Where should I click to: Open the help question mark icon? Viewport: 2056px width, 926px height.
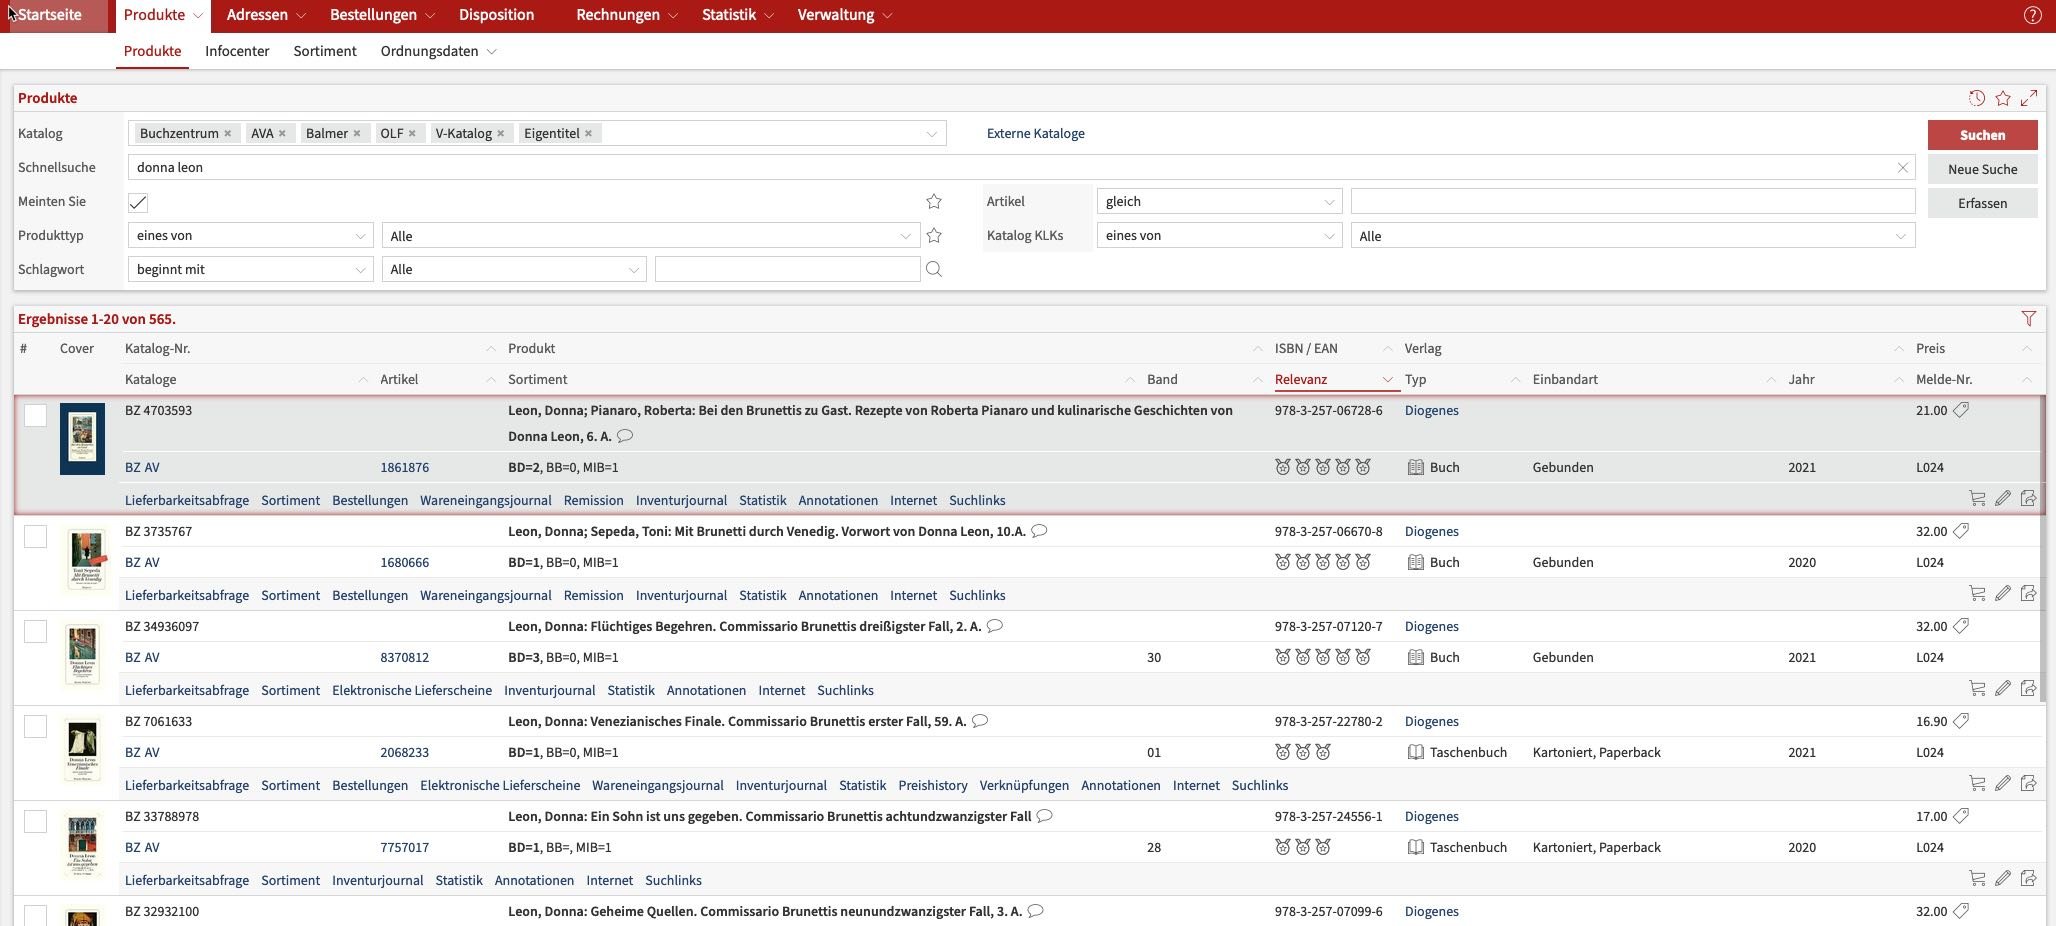click(2032, 15)
